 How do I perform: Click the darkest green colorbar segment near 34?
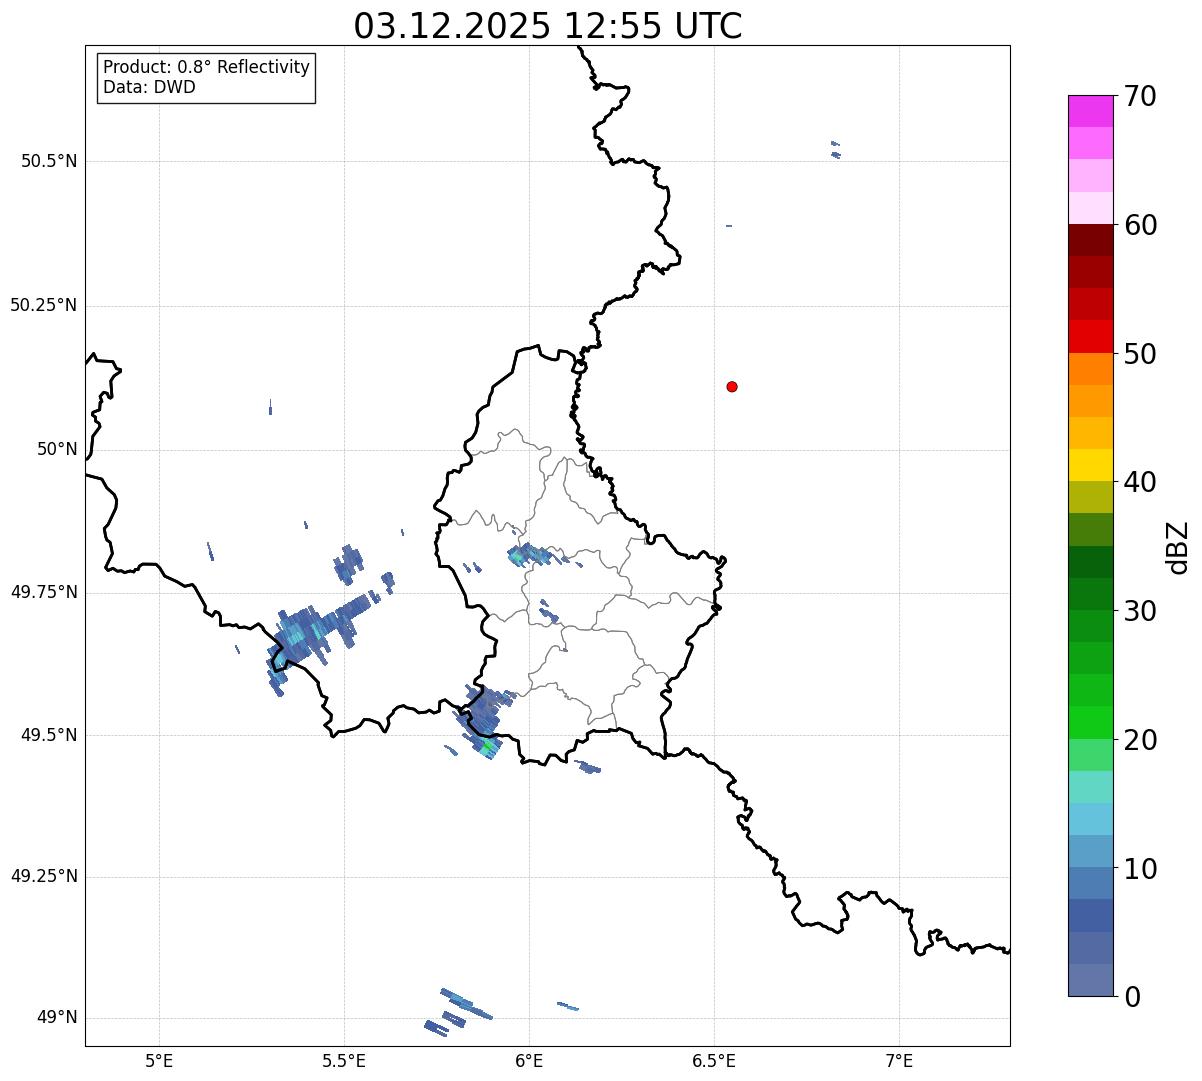[1091, 562]
